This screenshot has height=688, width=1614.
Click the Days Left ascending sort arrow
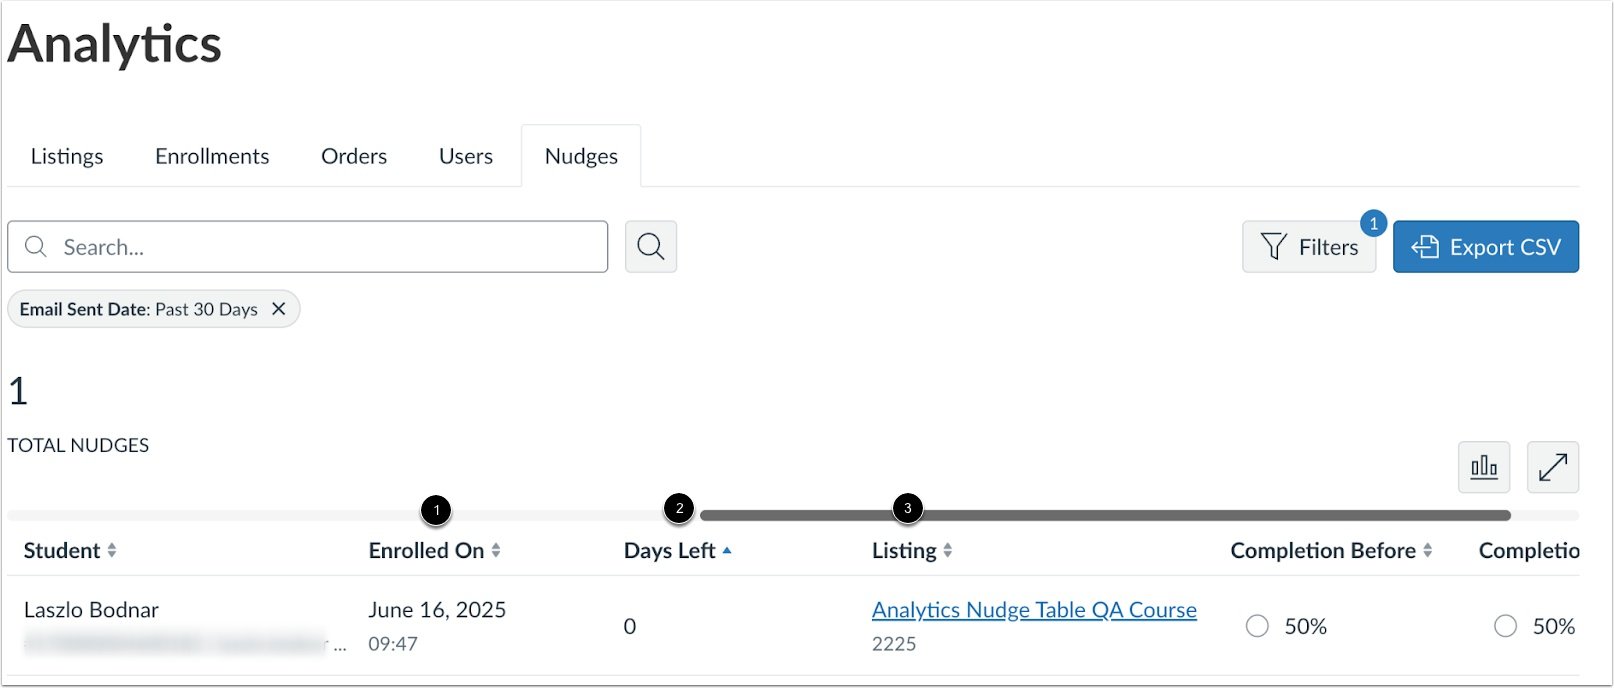pos(728,550)
